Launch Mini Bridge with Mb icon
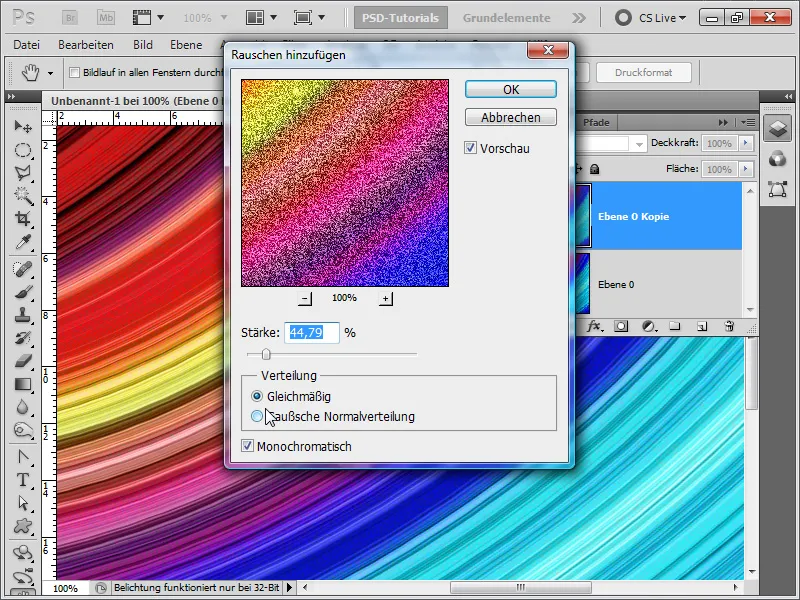This screenshot has width=800, height=600. (x=106, y=18)
